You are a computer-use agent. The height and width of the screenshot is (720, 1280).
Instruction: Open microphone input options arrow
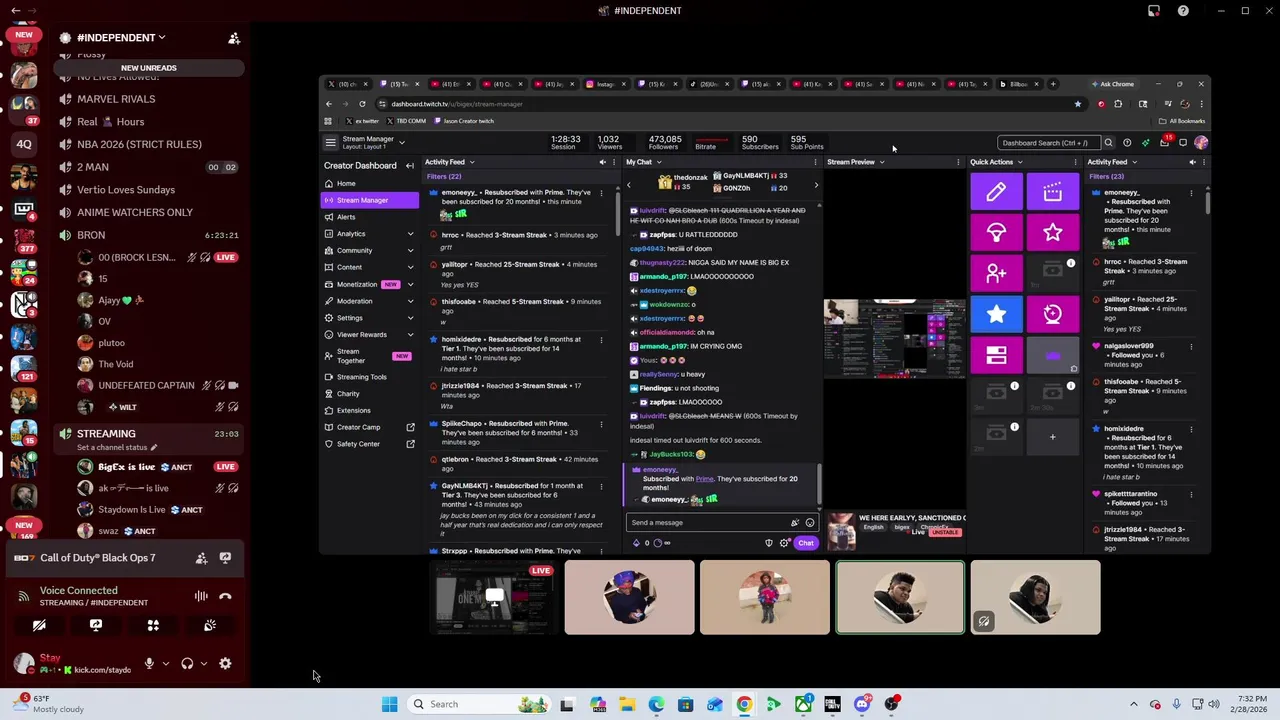165,663
